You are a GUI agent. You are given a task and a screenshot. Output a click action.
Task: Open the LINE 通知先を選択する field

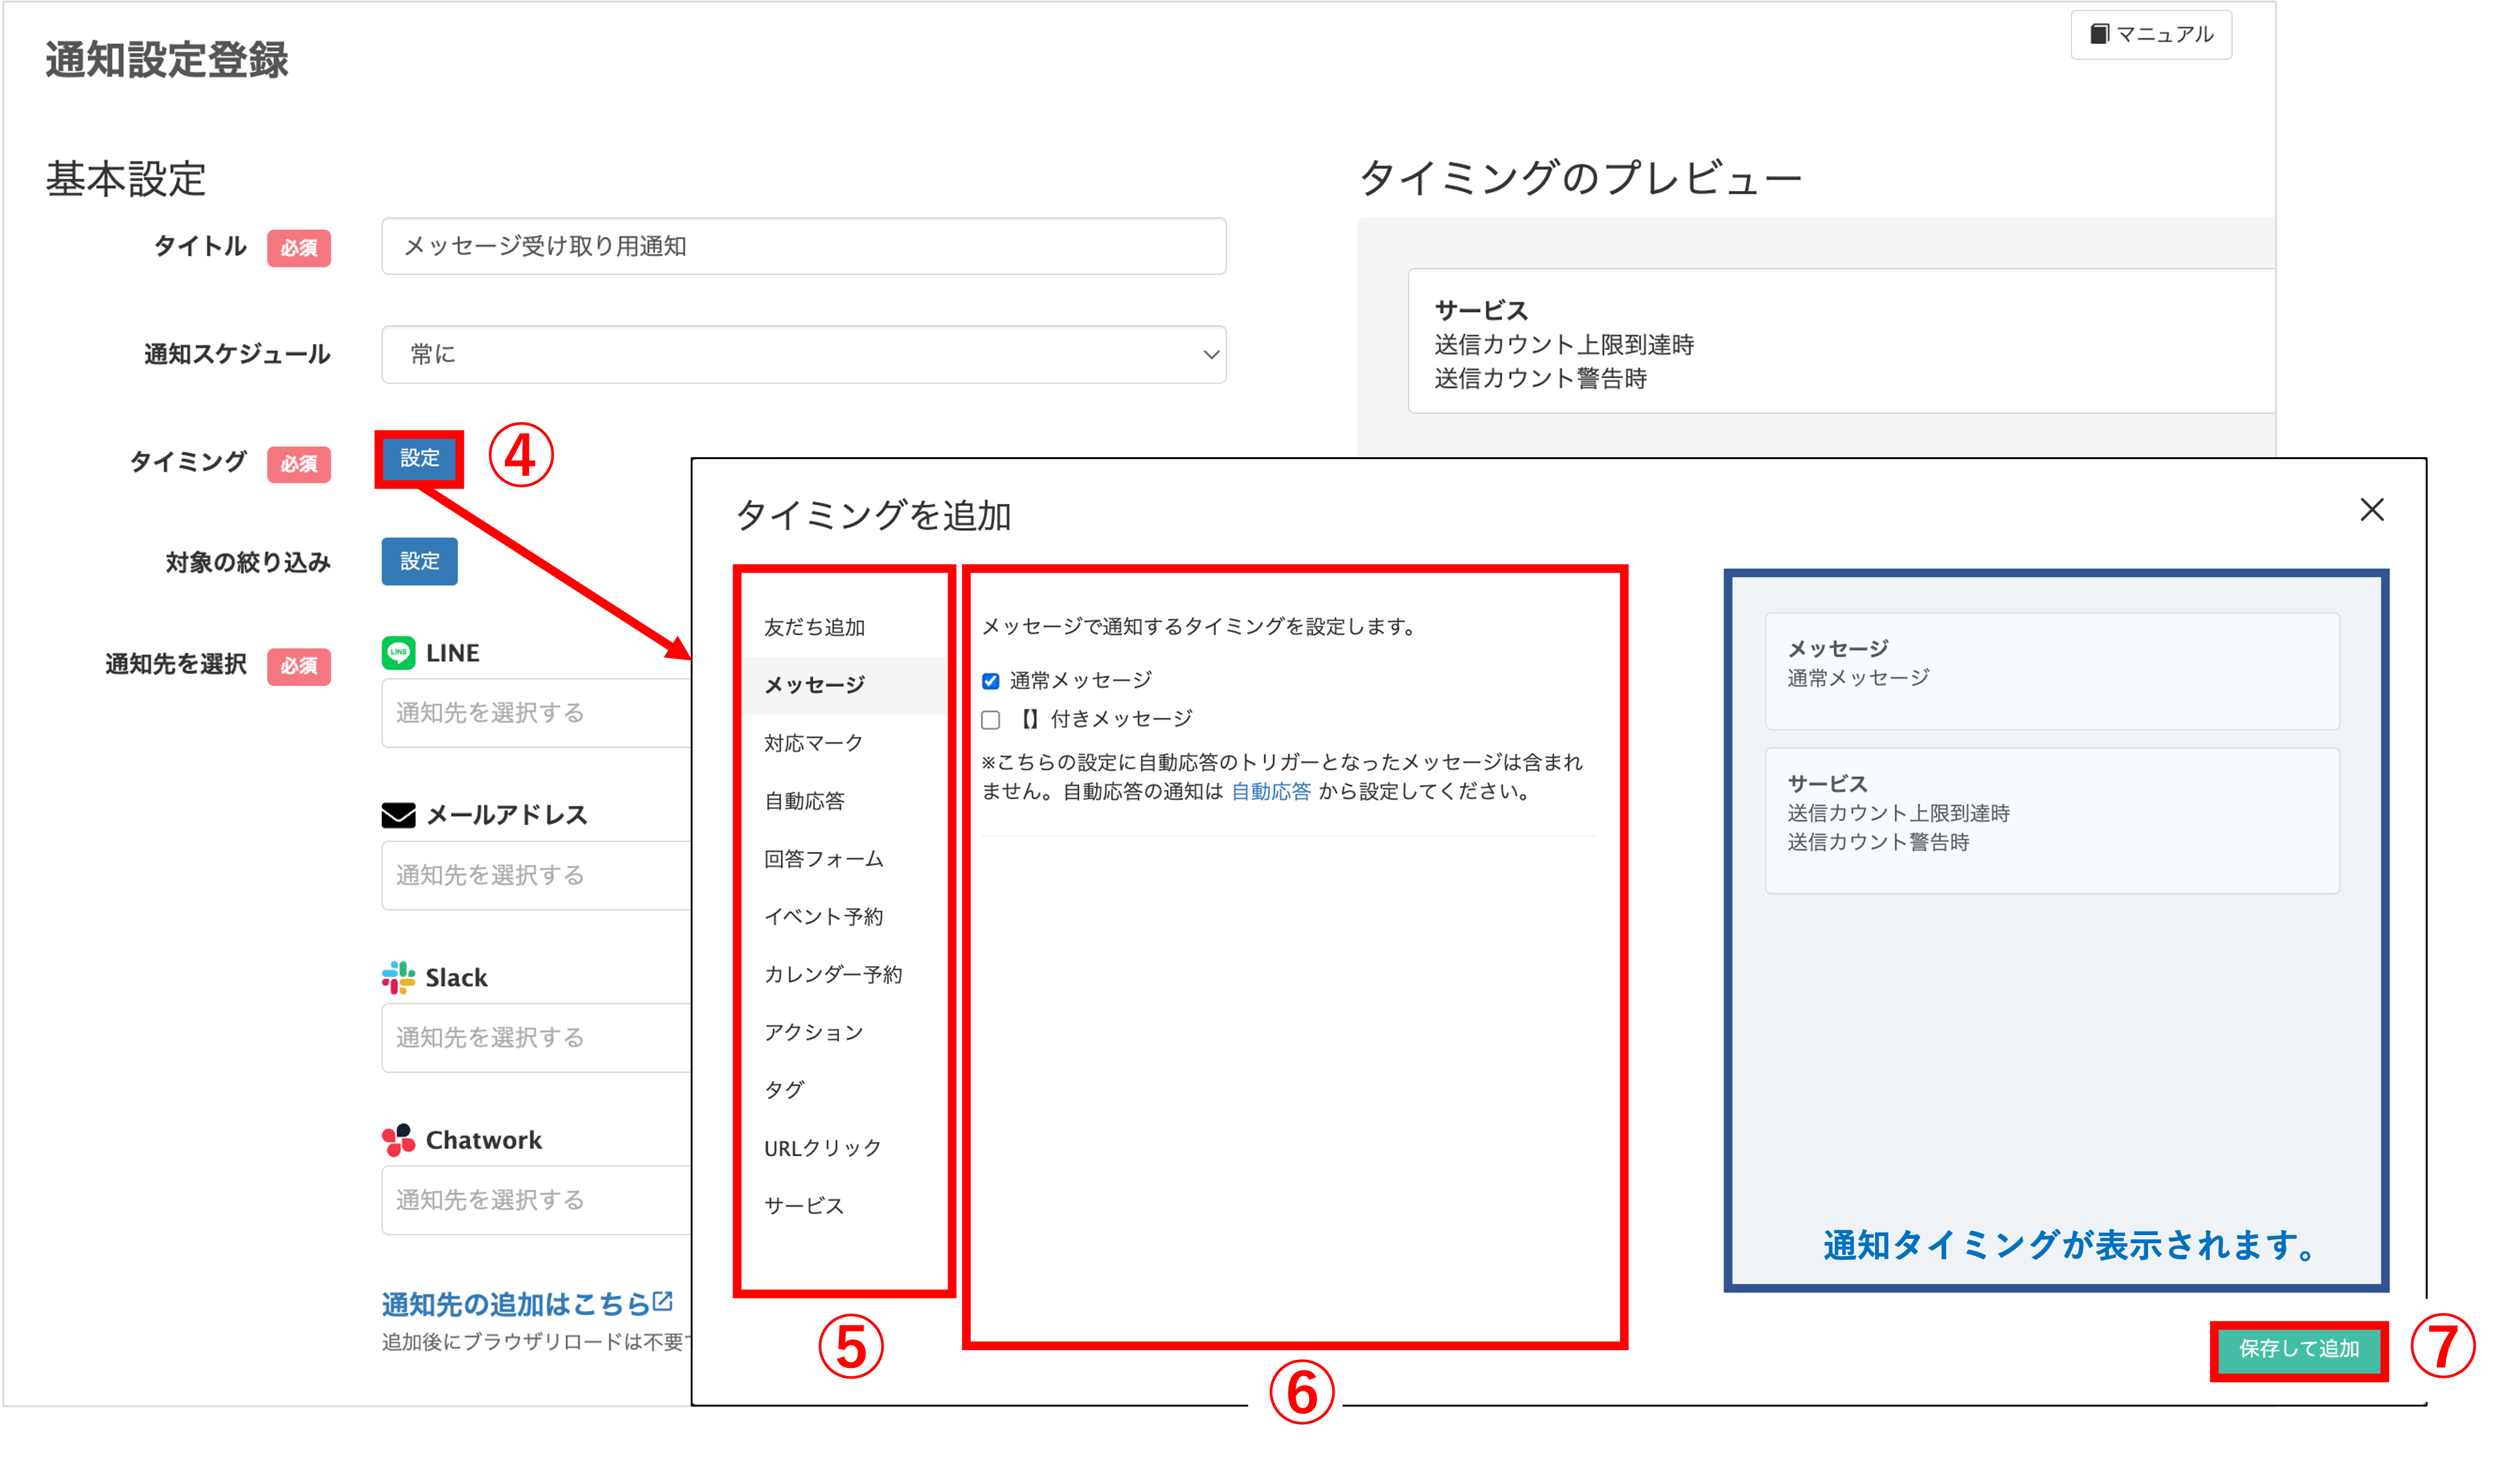tap(536, 713)
